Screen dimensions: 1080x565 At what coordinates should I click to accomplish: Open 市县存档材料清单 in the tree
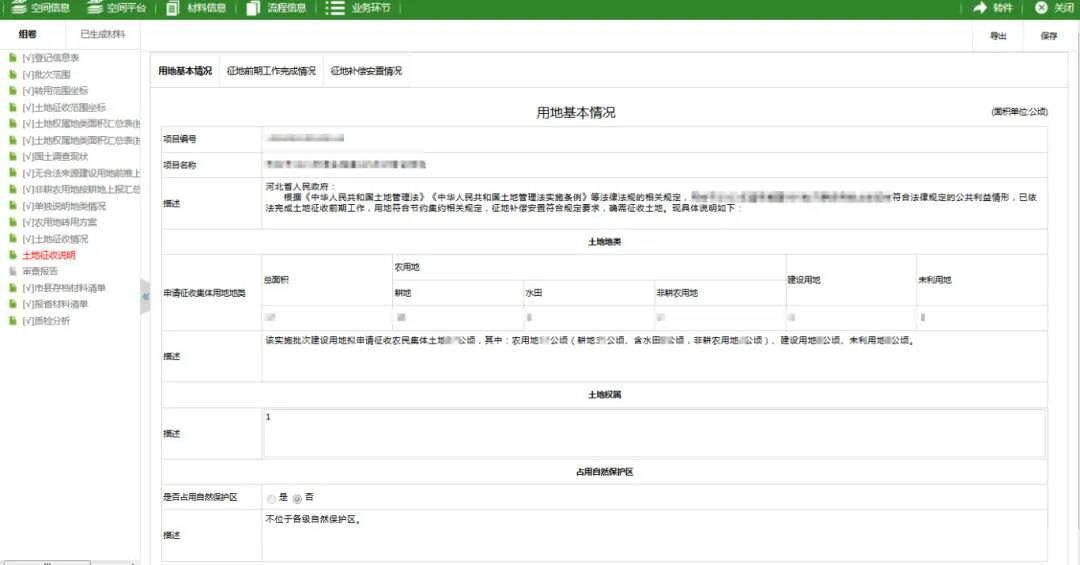(63, 287)
